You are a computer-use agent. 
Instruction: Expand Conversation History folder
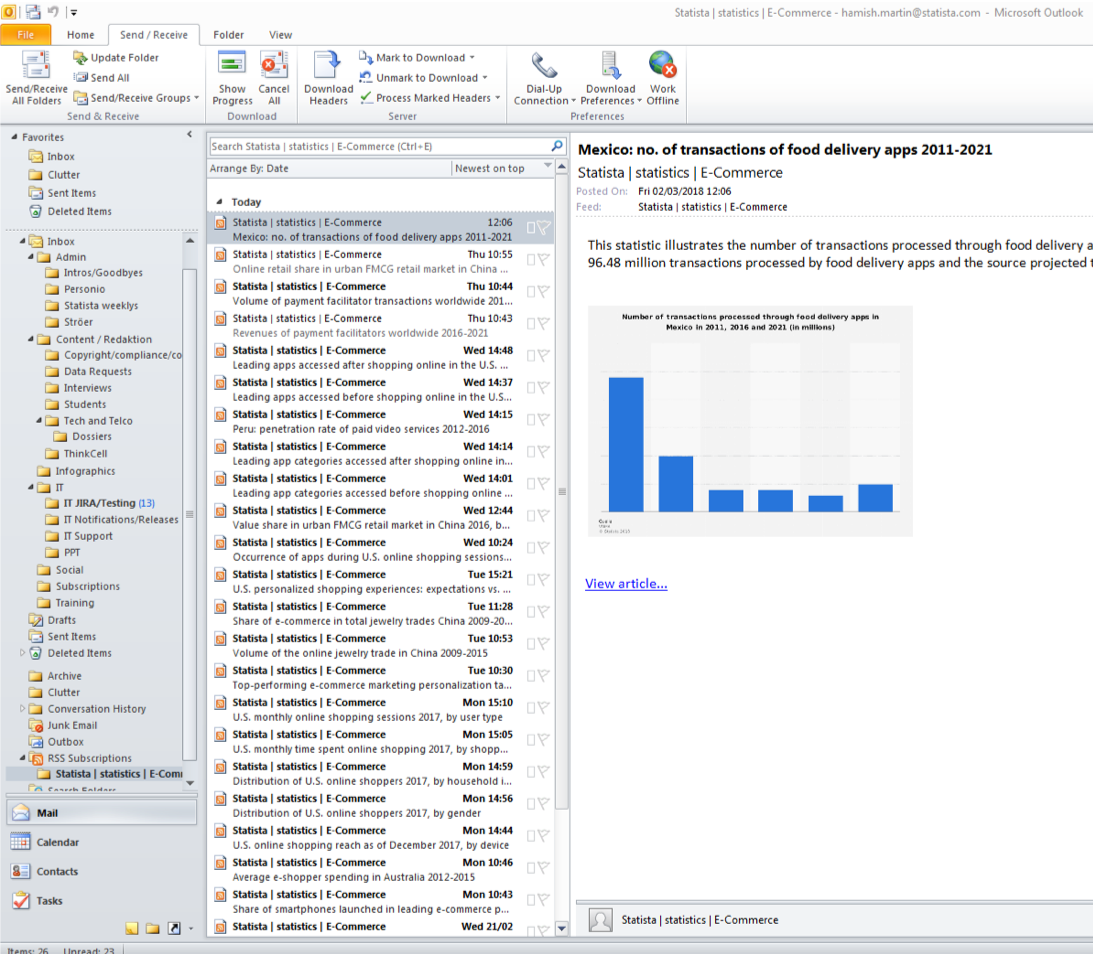point(22,709)
